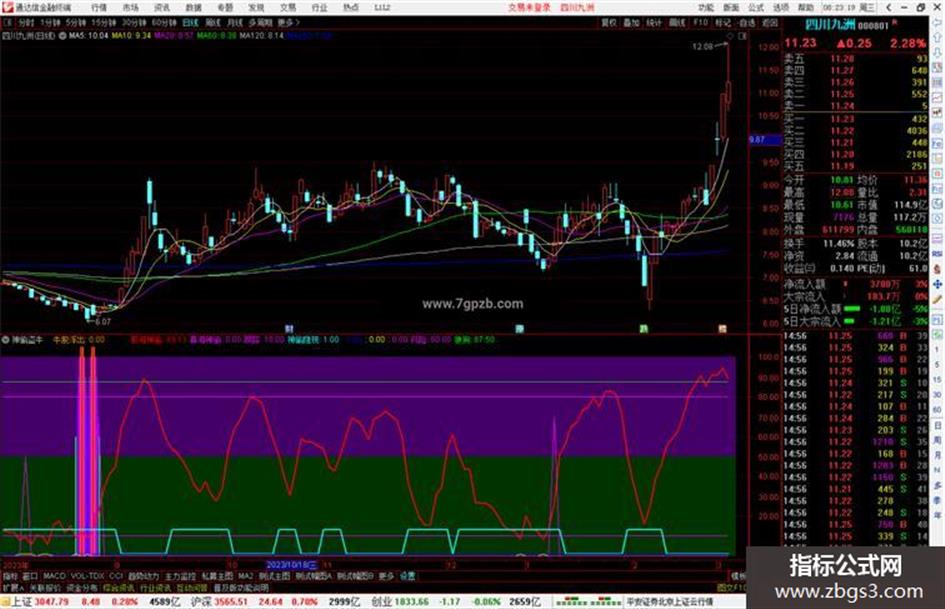Open the 数据 menu

click(193, 8)
